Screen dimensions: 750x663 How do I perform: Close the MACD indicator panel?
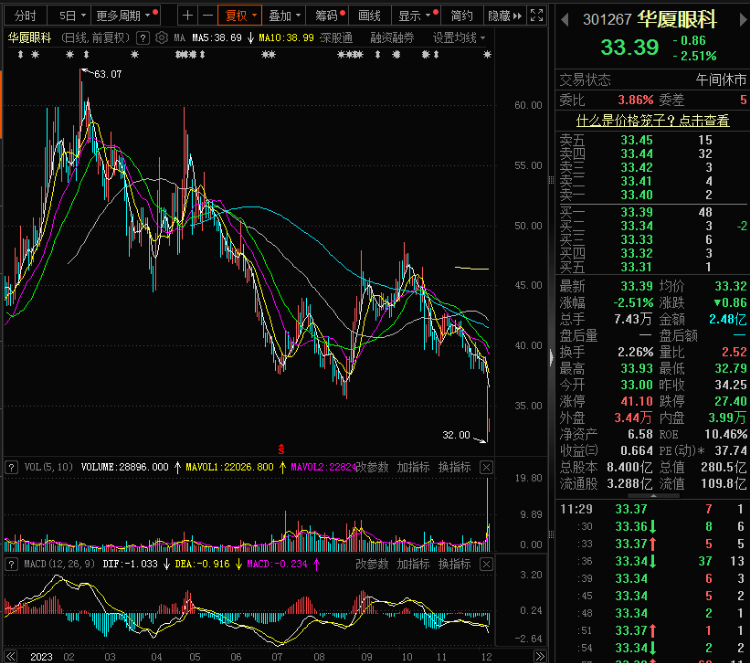click(487, 565)
